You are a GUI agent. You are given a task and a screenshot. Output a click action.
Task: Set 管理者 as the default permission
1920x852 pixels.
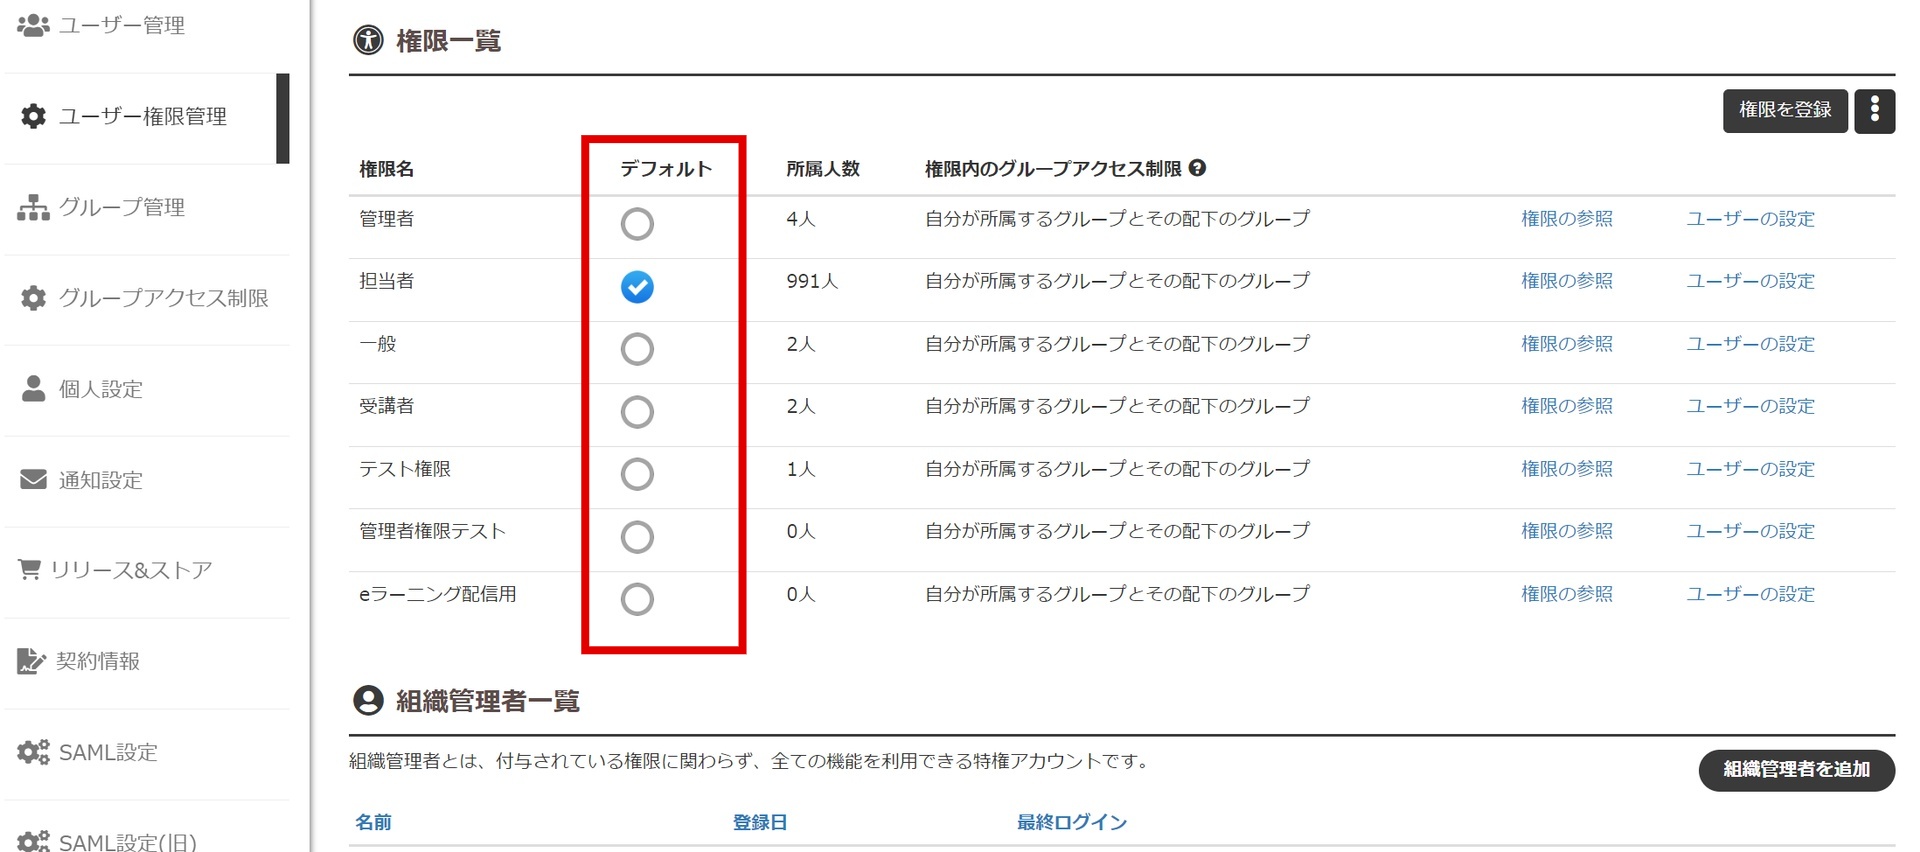point(637,224)
